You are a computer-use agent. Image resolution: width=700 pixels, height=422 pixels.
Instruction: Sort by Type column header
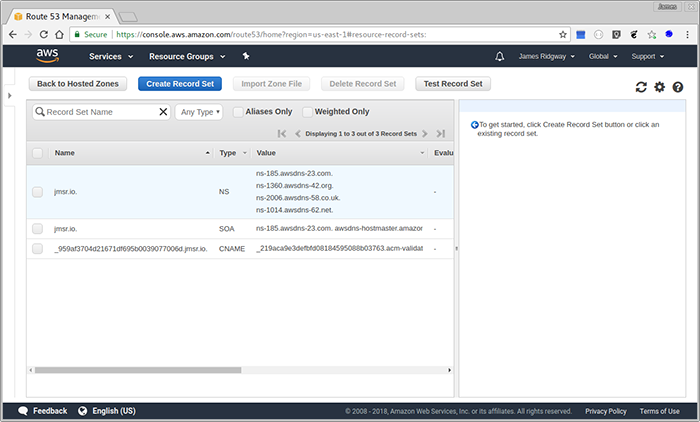point(228,153)
